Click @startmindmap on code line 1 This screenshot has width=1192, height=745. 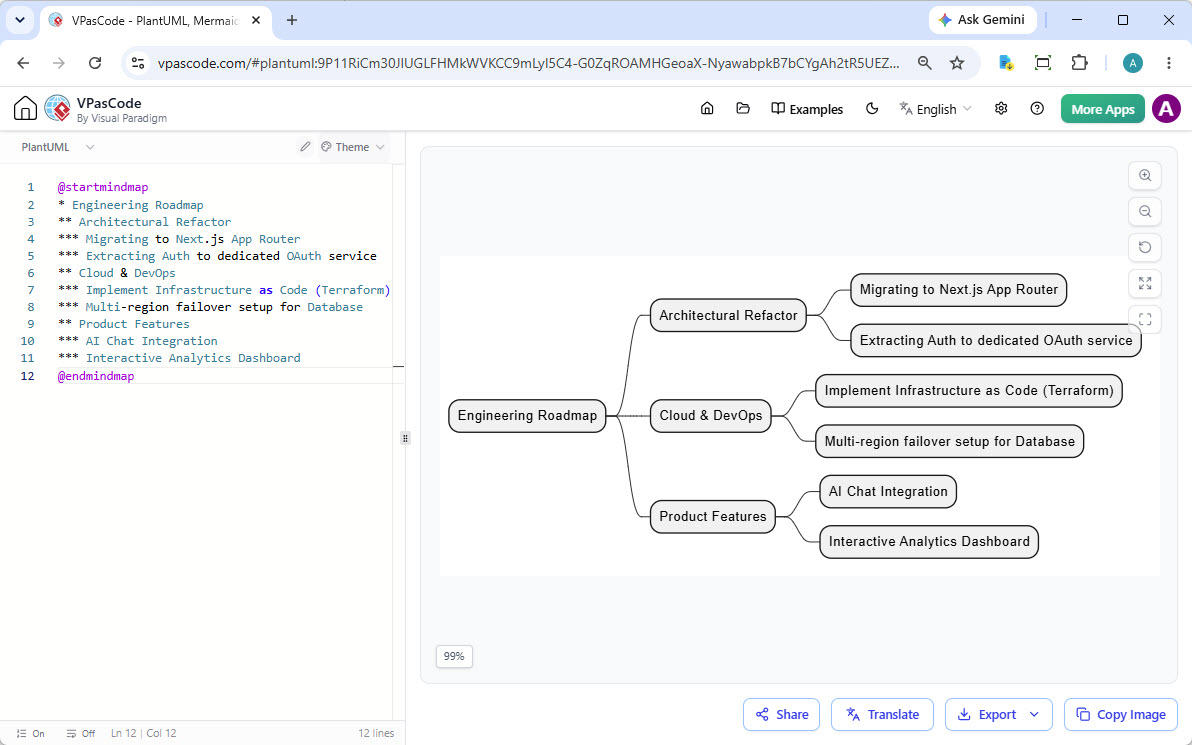pyautogui.click(x=103, y=187)
